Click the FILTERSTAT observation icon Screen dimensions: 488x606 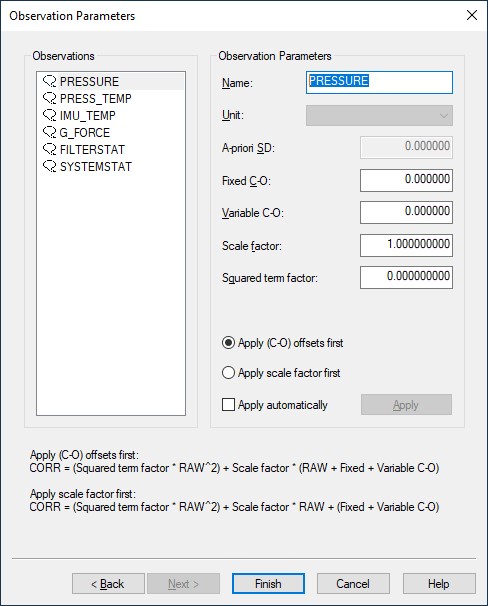(49, 149)
